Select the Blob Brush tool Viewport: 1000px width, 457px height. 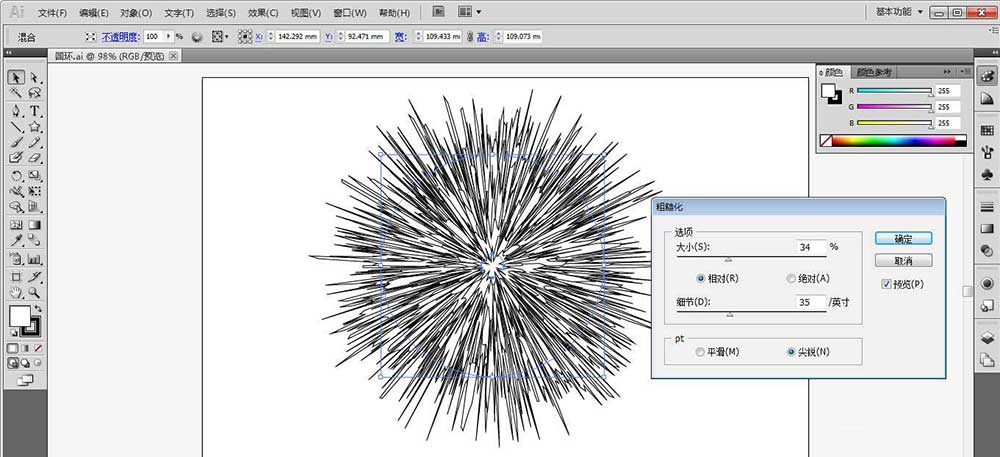16,157
